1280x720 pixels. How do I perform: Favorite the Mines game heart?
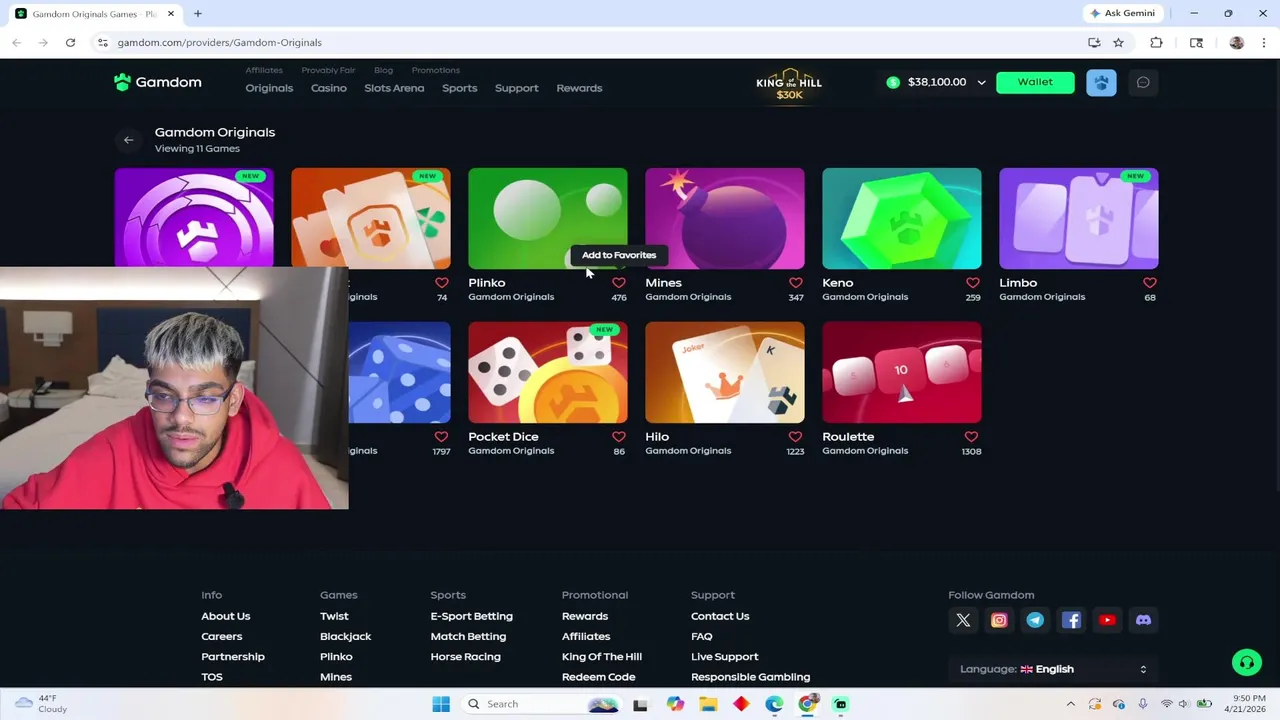(795, 283)
